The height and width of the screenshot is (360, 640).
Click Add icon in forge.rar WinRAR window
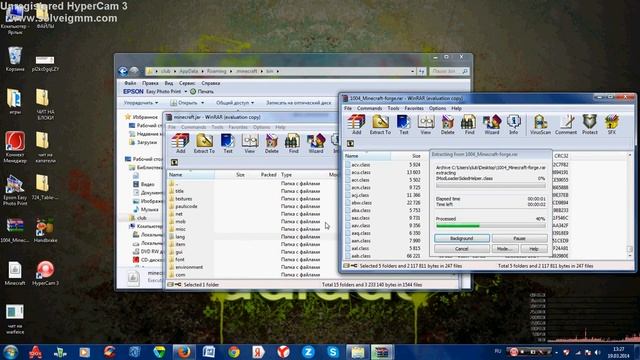(x=356, y=124)
